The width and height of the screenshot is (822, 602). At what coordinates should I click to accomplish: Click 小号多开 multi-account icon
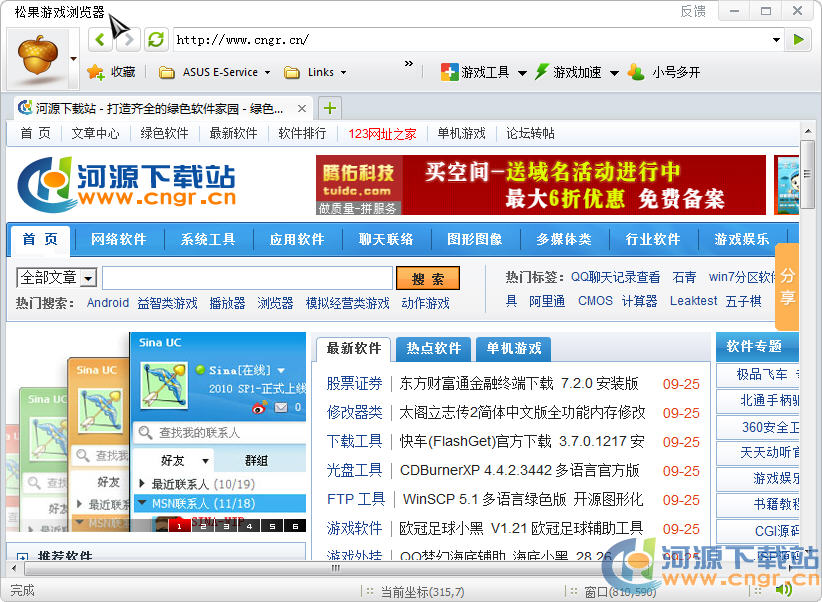coord(636,72)
